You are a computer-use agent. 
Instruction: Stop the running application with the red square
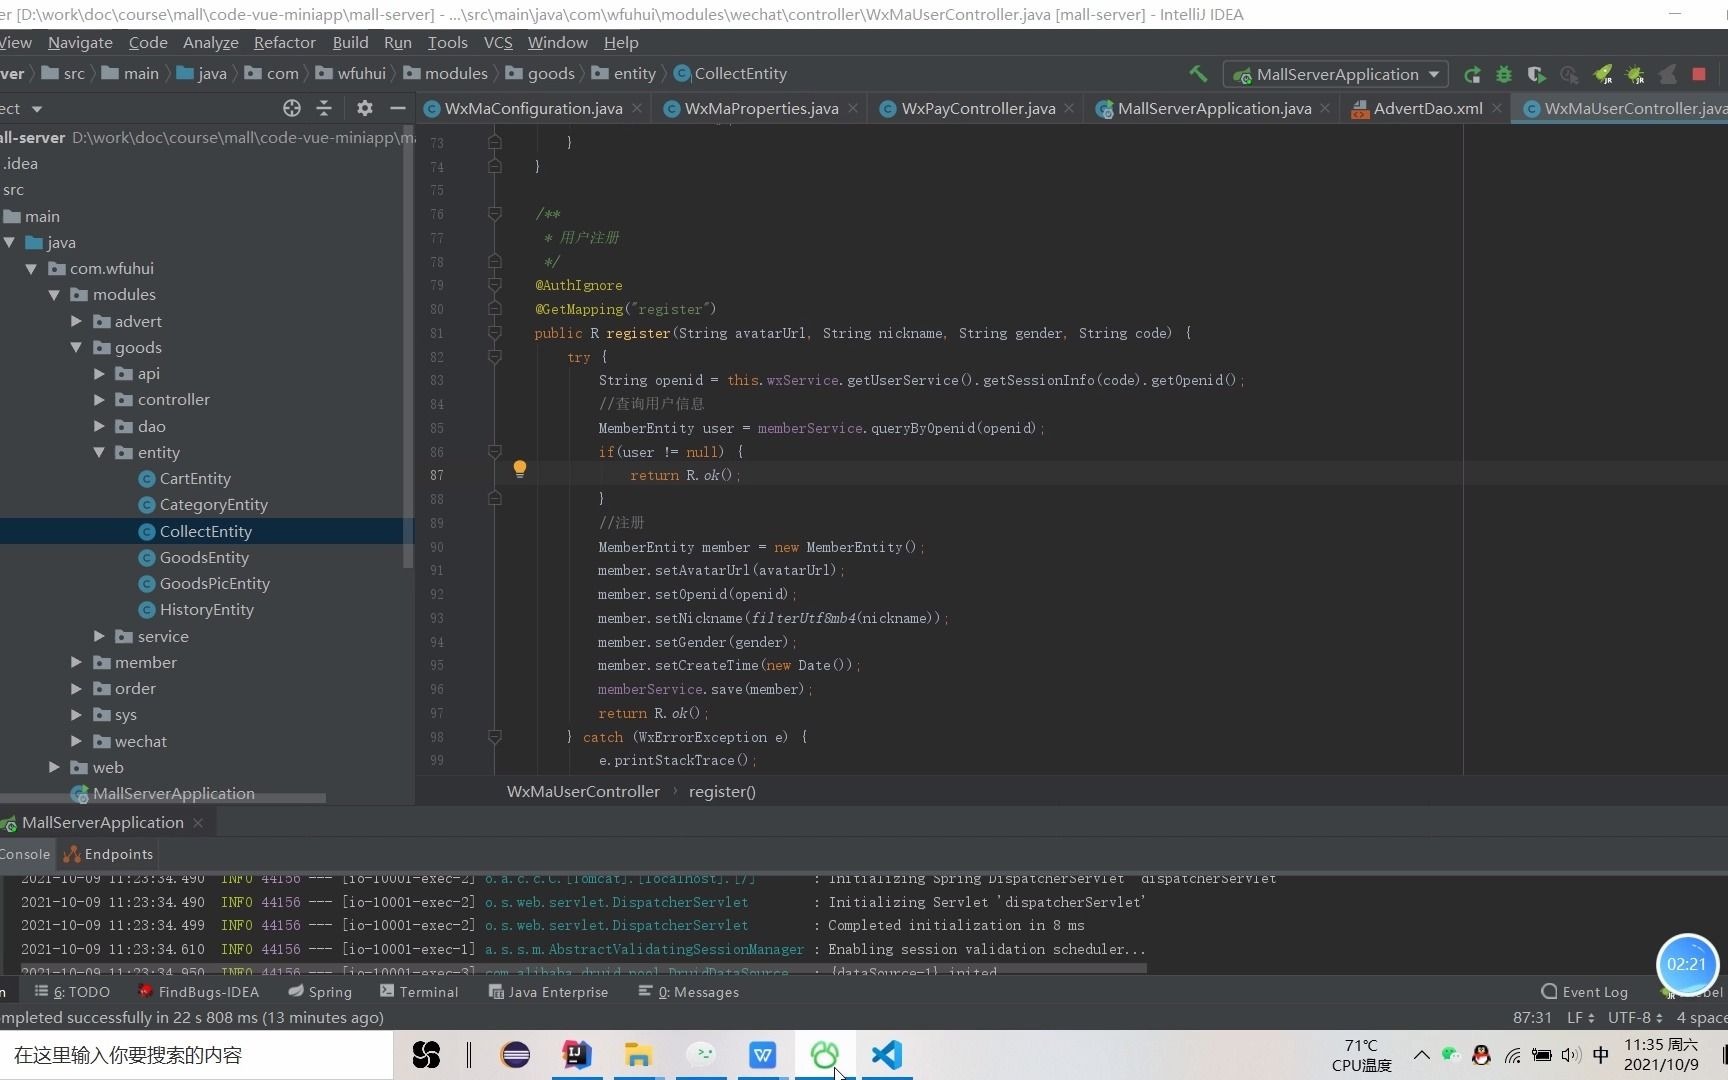[1698, 74]
